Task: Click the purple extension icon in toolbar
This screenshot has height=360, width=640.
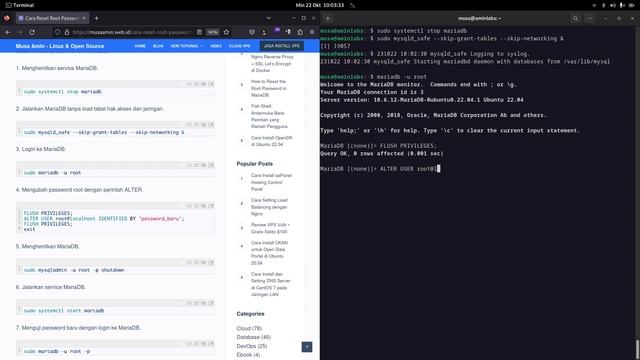Action: click(x=276, y=31)
